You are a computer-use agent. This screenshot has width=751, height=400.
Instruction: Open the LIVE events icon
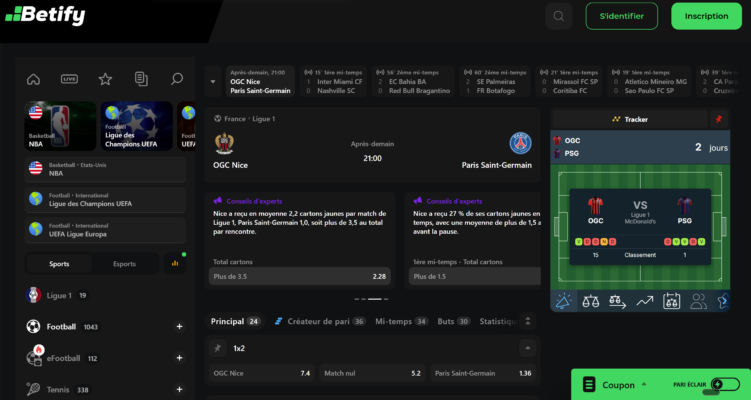click(69, 79)
